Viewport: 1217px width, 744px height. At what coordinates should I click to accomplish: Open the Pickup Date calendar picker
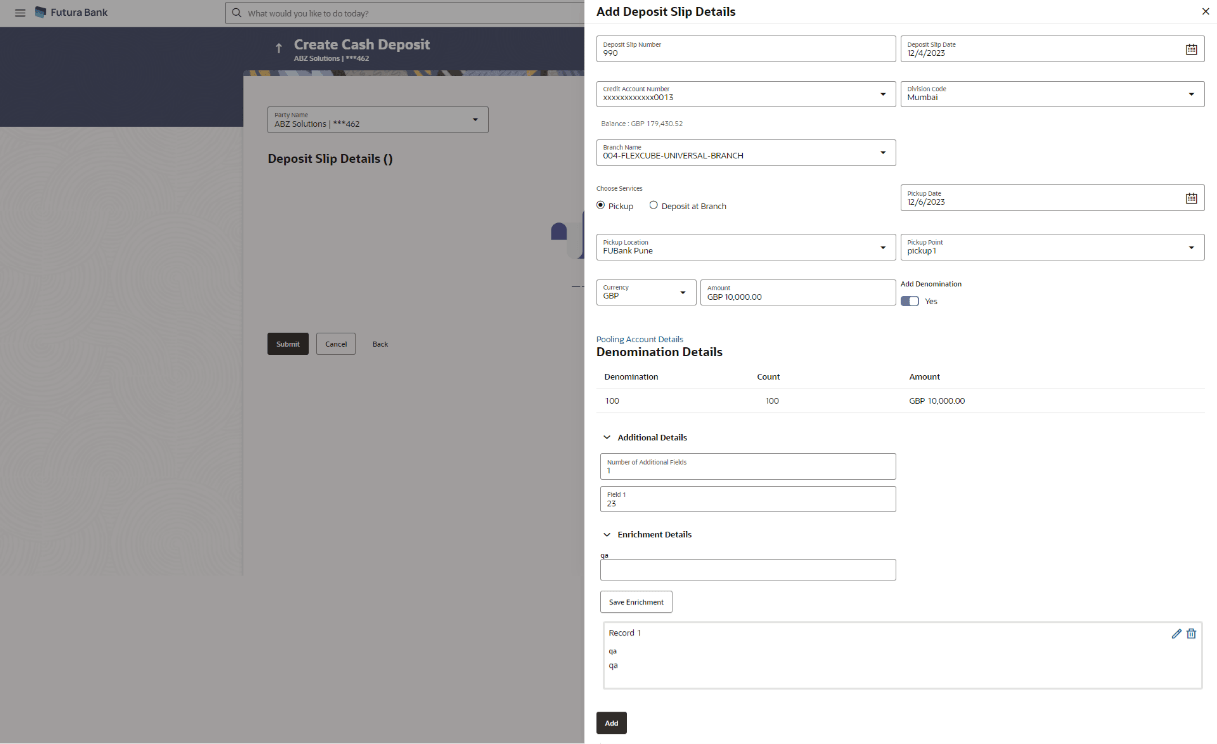1191,198
